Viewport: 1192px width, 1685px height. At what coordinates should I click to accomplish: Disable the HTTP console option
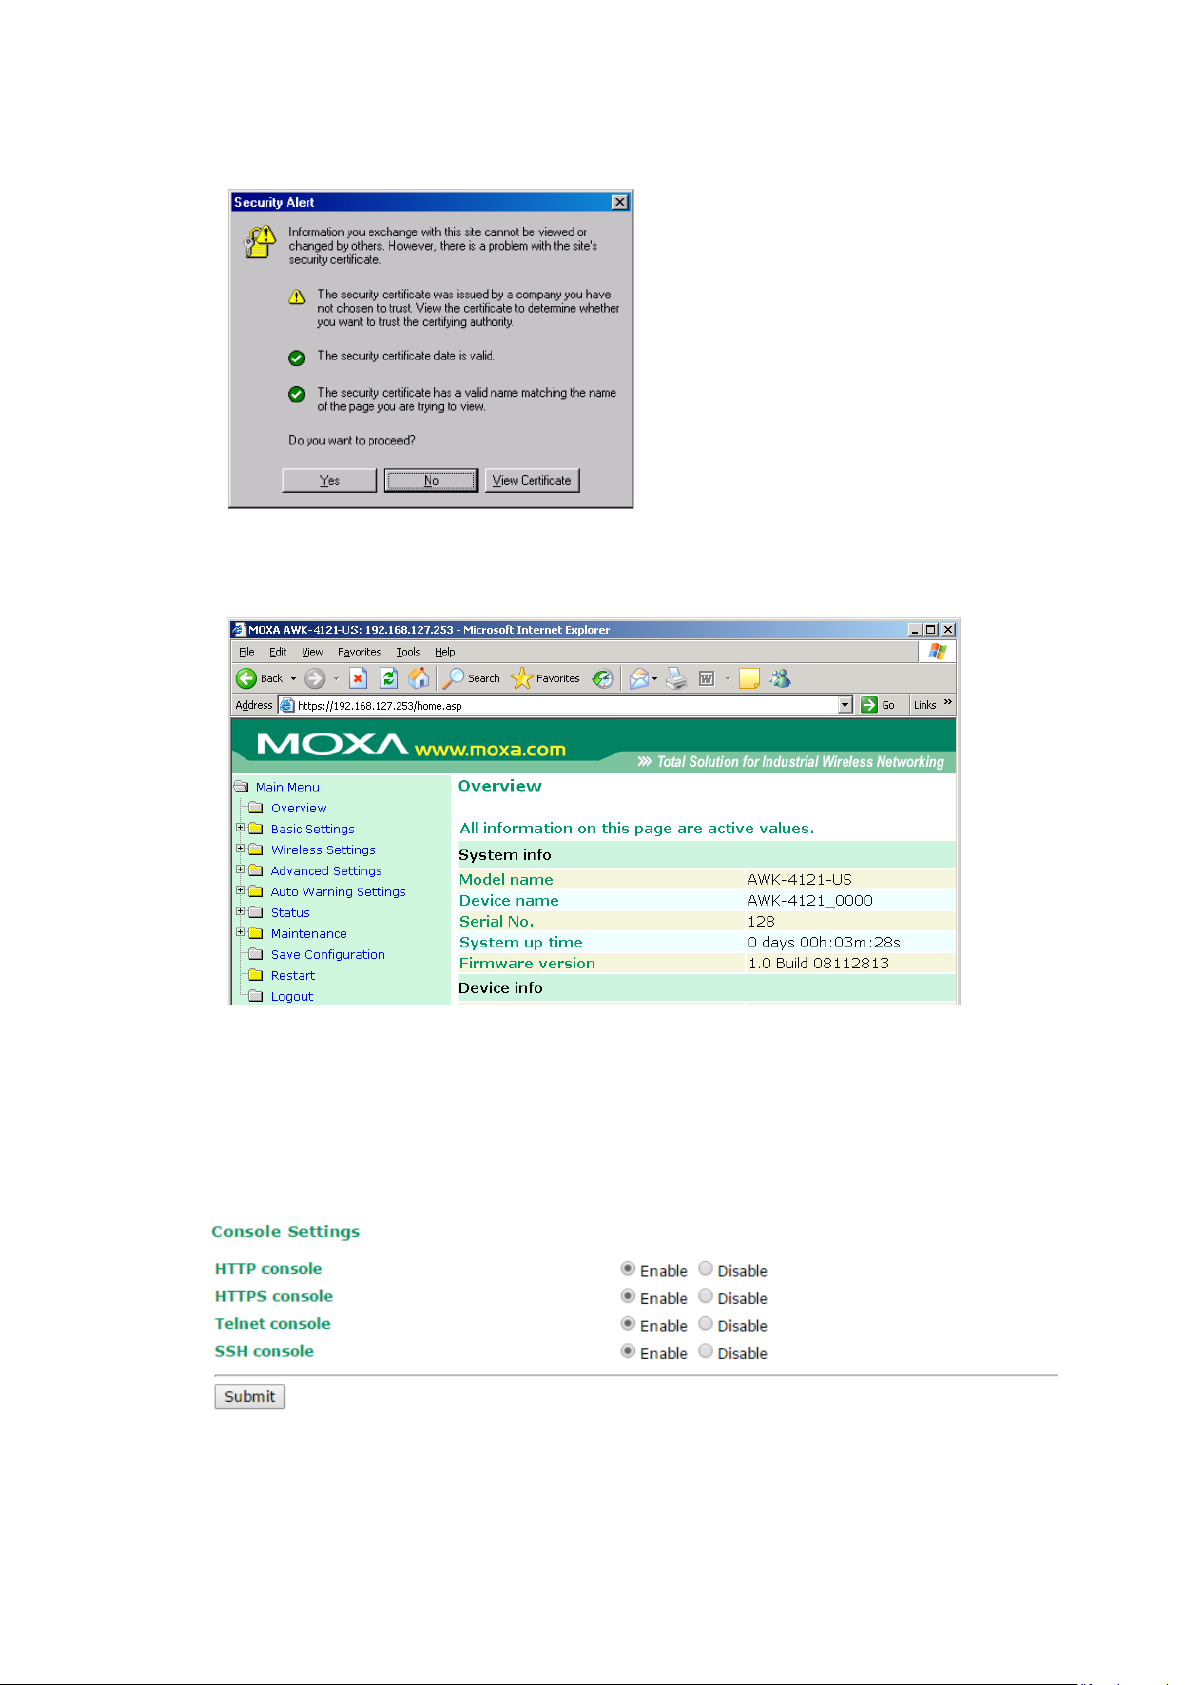click(x=706, y=1269)
